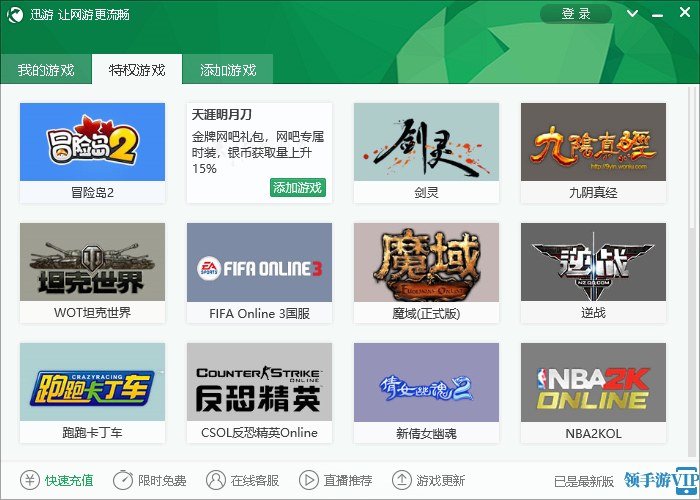Click the upload arrow icon for 游戏更新
This screenshot has width=700, height=500.
point(401,480)
